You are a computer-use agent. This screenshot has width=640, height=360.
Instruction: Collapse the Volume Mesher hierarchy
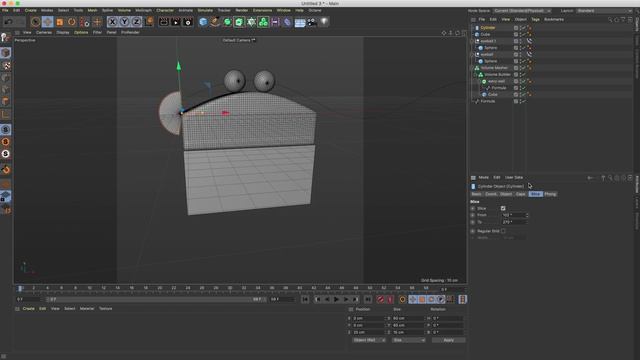pos(472,68)
